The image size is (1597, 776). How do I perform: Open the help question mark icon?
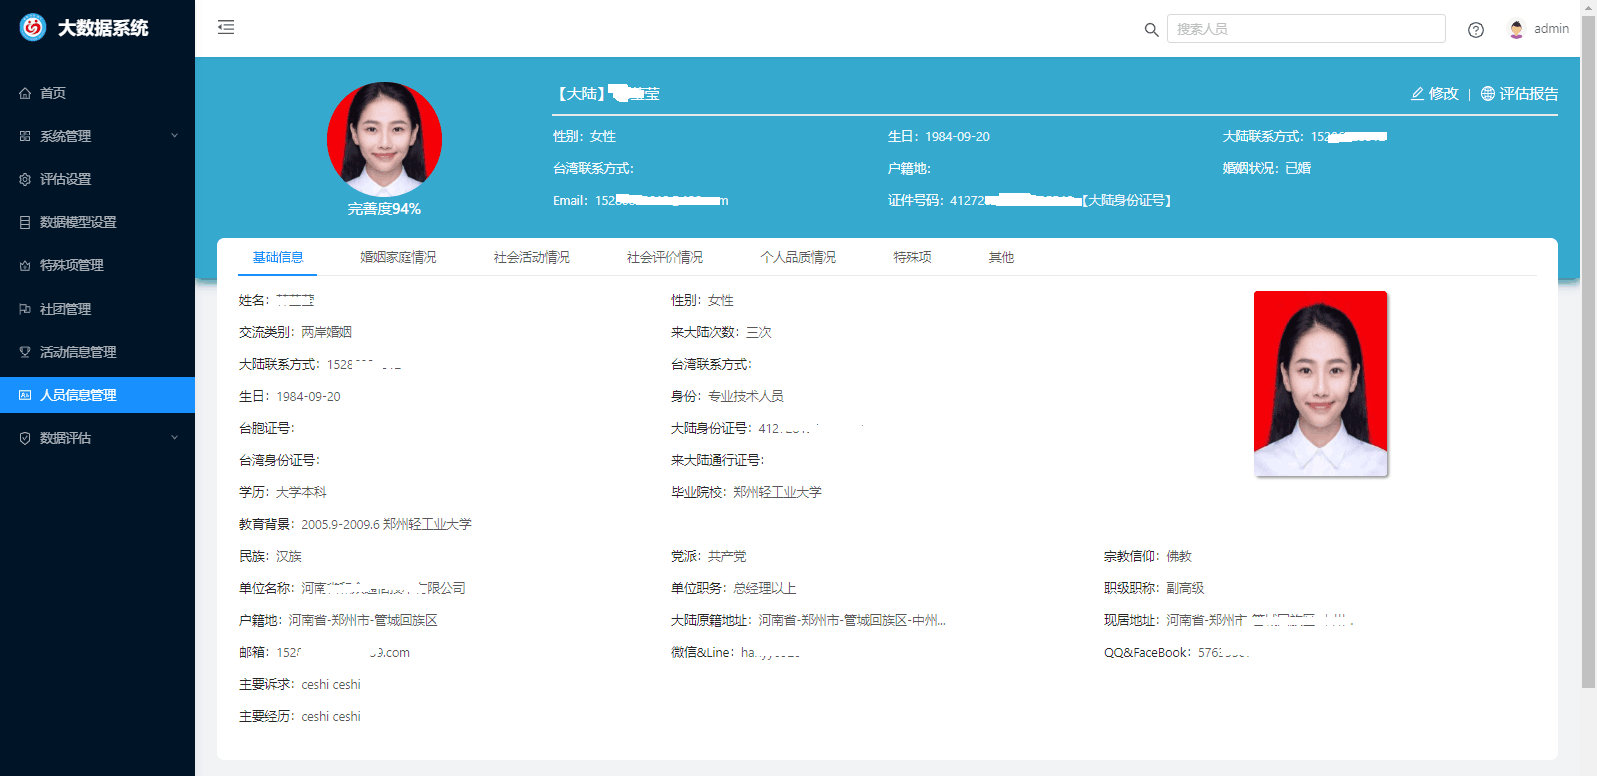click(1475, 30)
